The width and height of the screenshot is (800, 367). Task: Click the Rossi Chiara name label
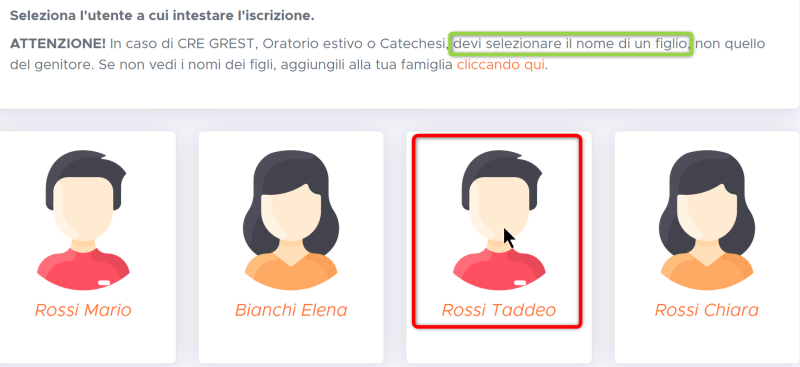pos(707,310)
